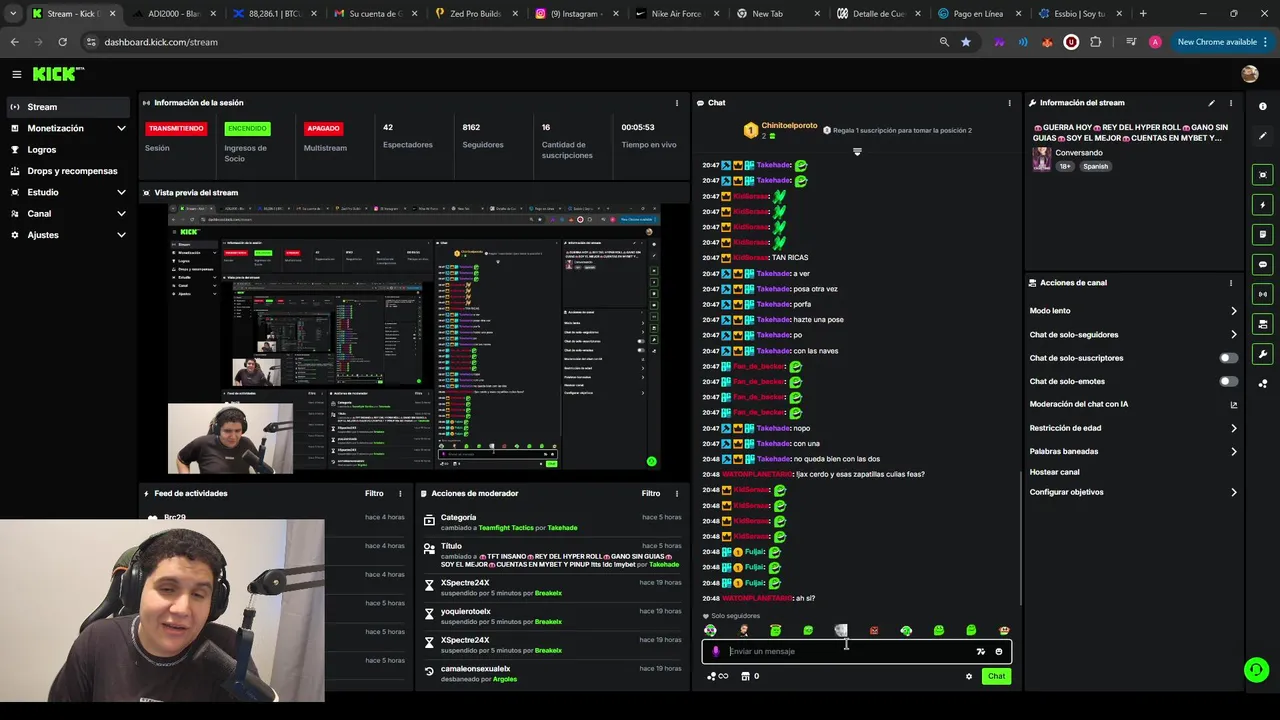
Task: Click the profile avatar at top right
Action: (x=1249, y=74)
